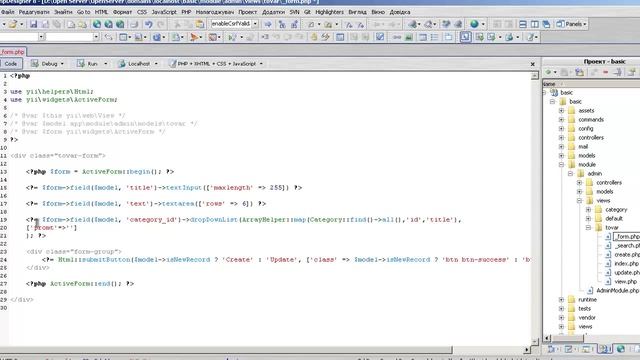The image size is (640, 360).
Task: Click the Name column header in project panel
Action: 591,84
